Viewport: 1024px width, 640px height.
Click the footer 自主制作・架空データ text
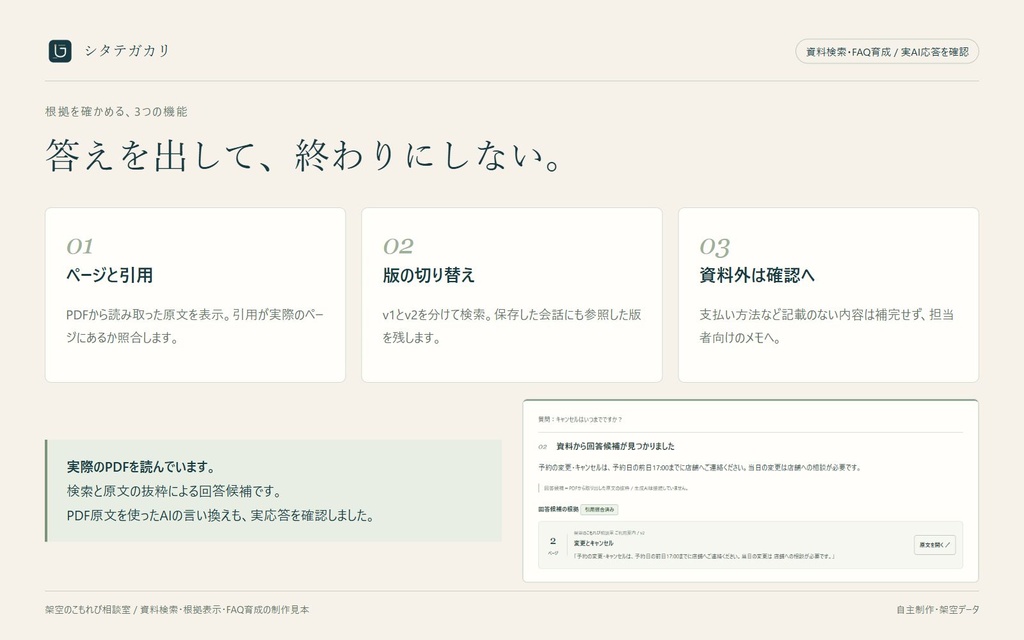coord(938,610)
